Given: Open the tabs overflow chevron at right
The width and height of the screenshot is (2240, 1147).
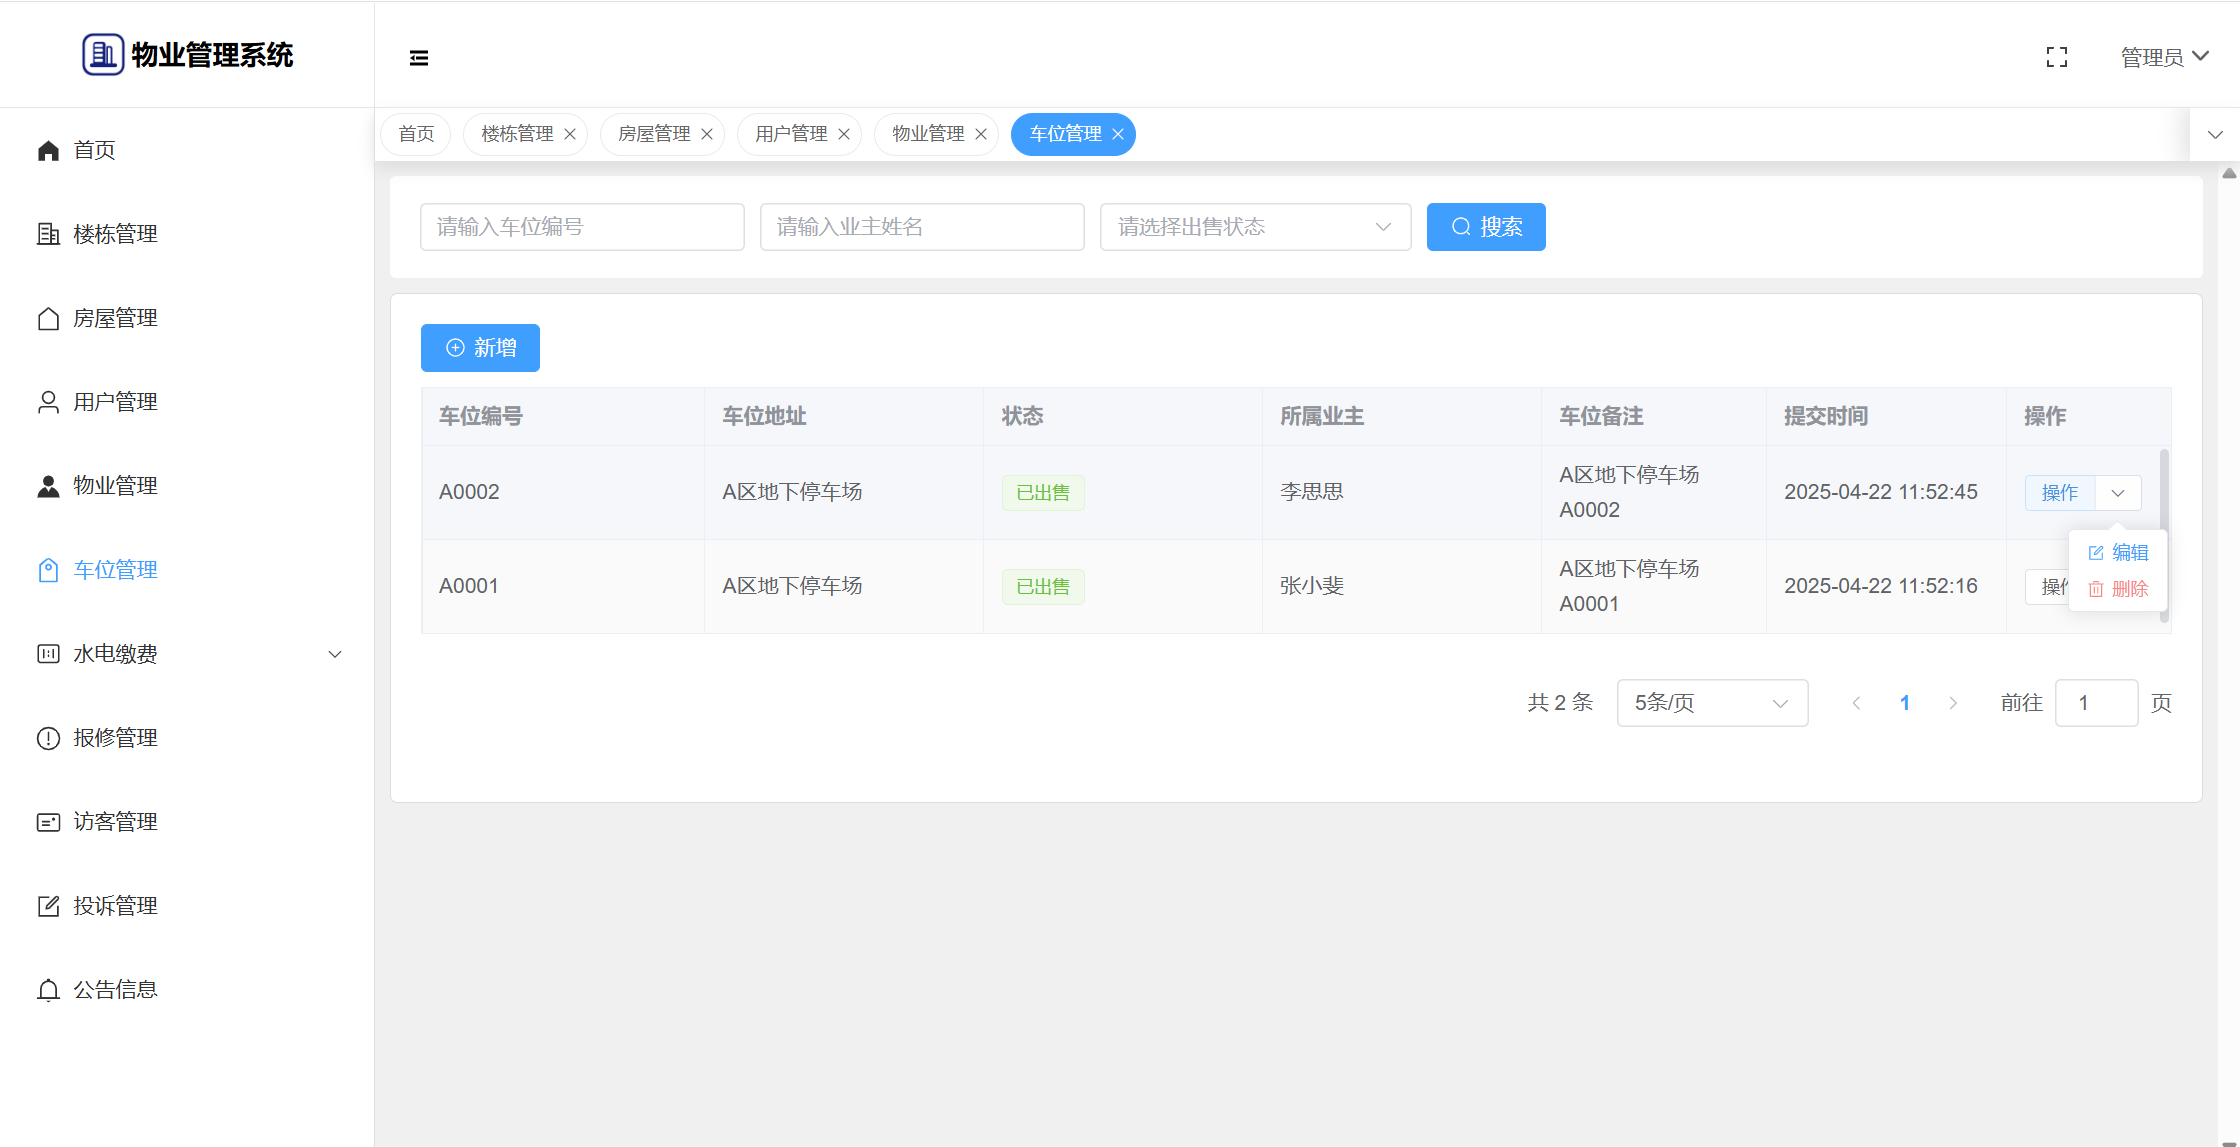Looking at the screenshot, I should [2215, 135].
